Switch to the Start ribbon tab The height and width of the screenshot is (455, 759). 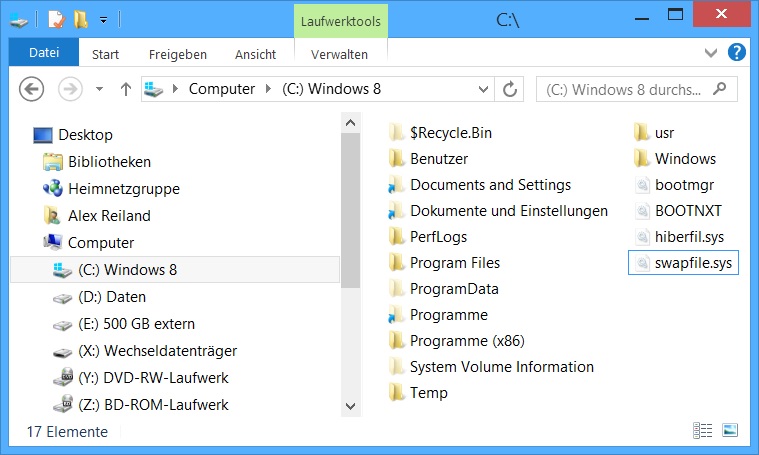[105, 55]
